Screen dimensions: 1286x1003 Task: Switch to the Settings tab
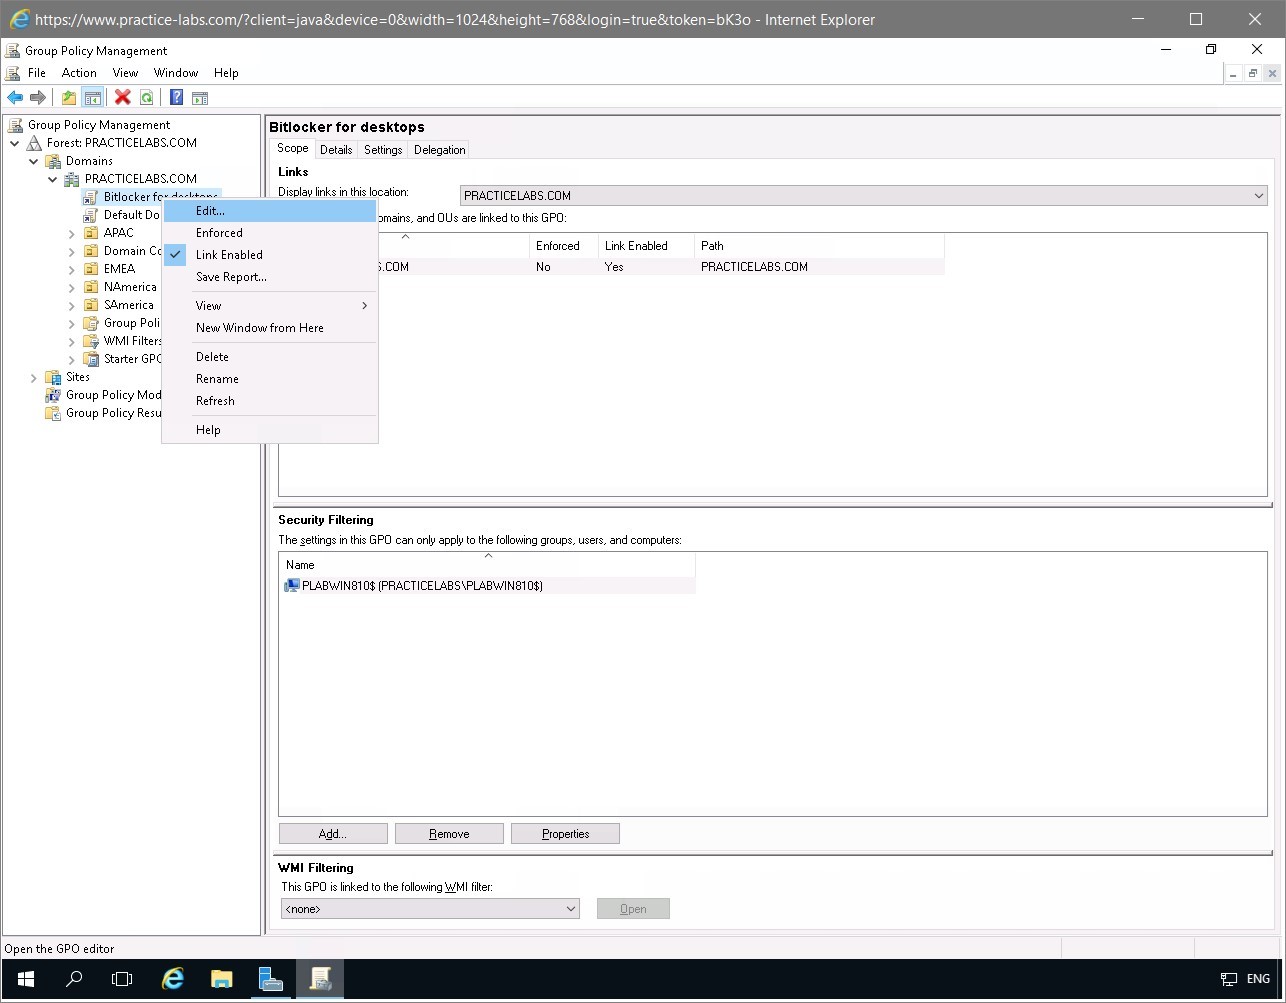point(382,149)
